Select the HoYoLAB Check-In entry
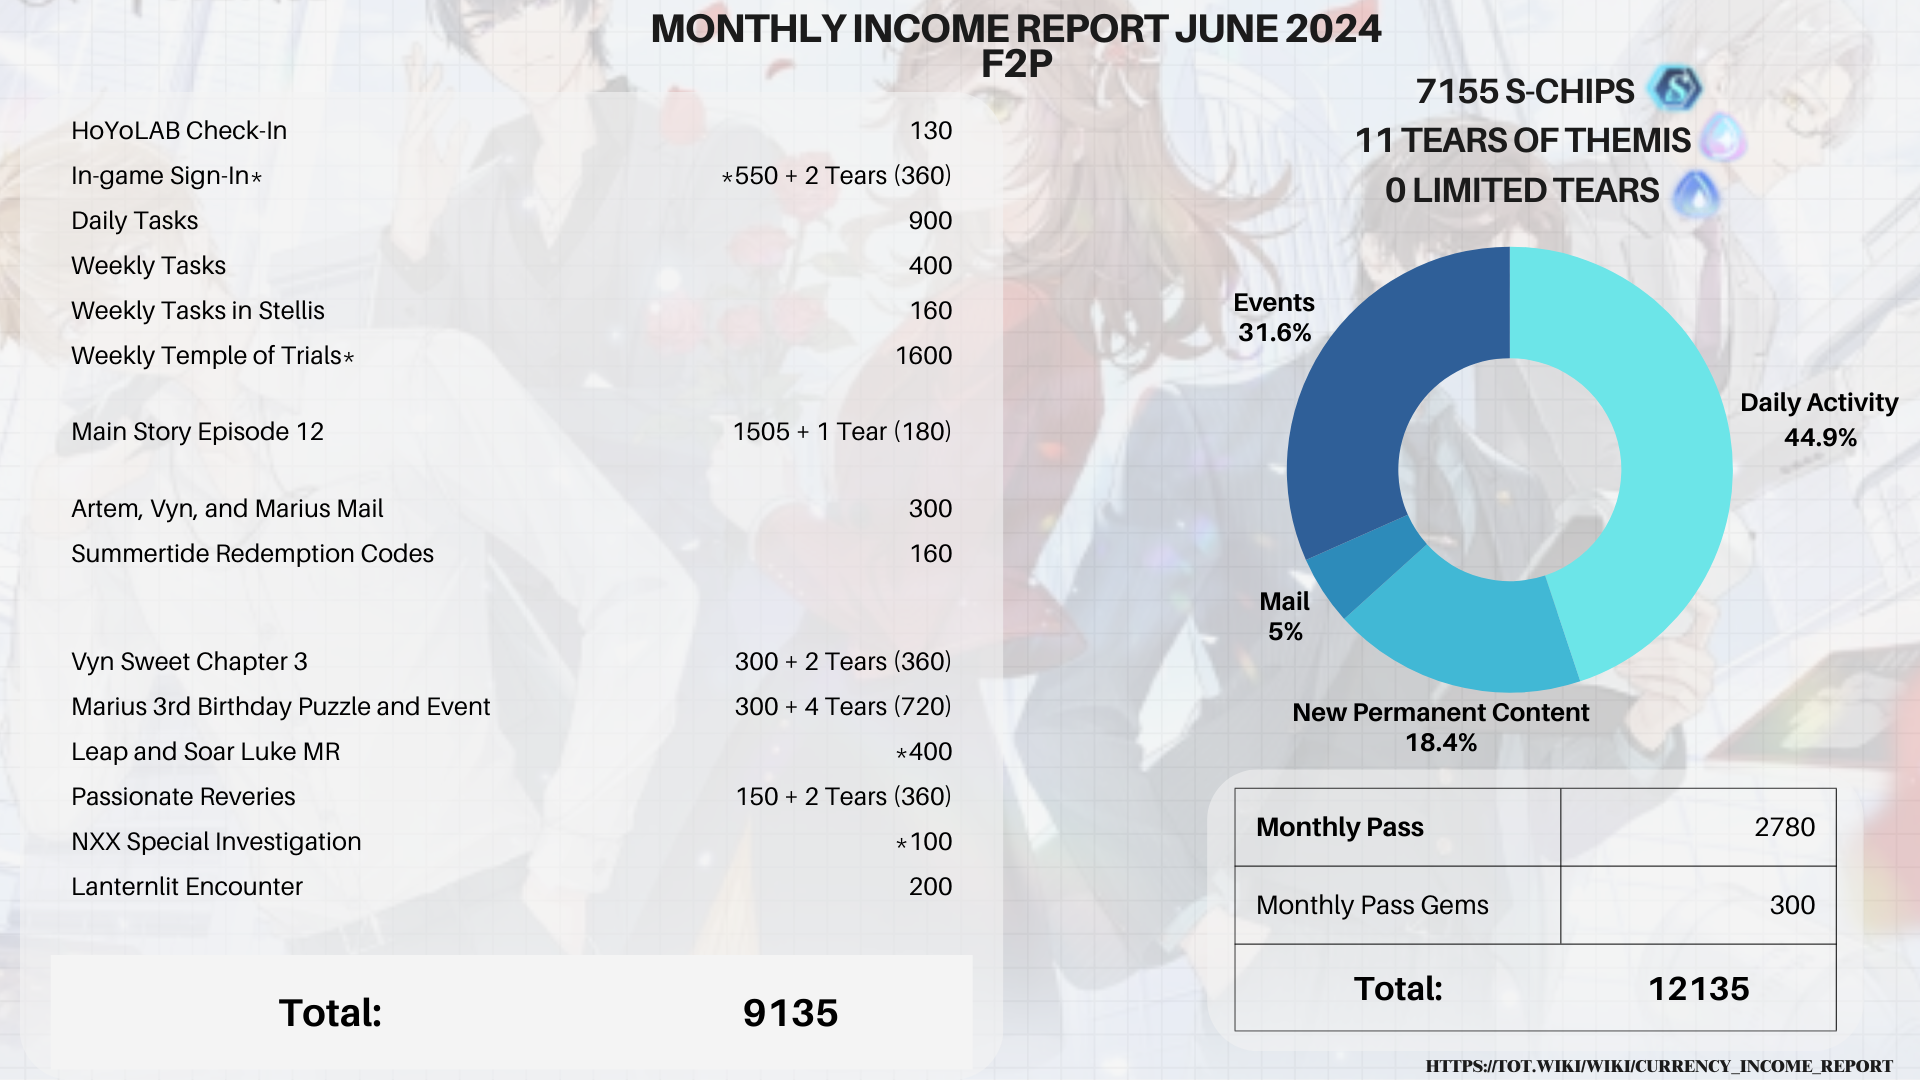 178,130
